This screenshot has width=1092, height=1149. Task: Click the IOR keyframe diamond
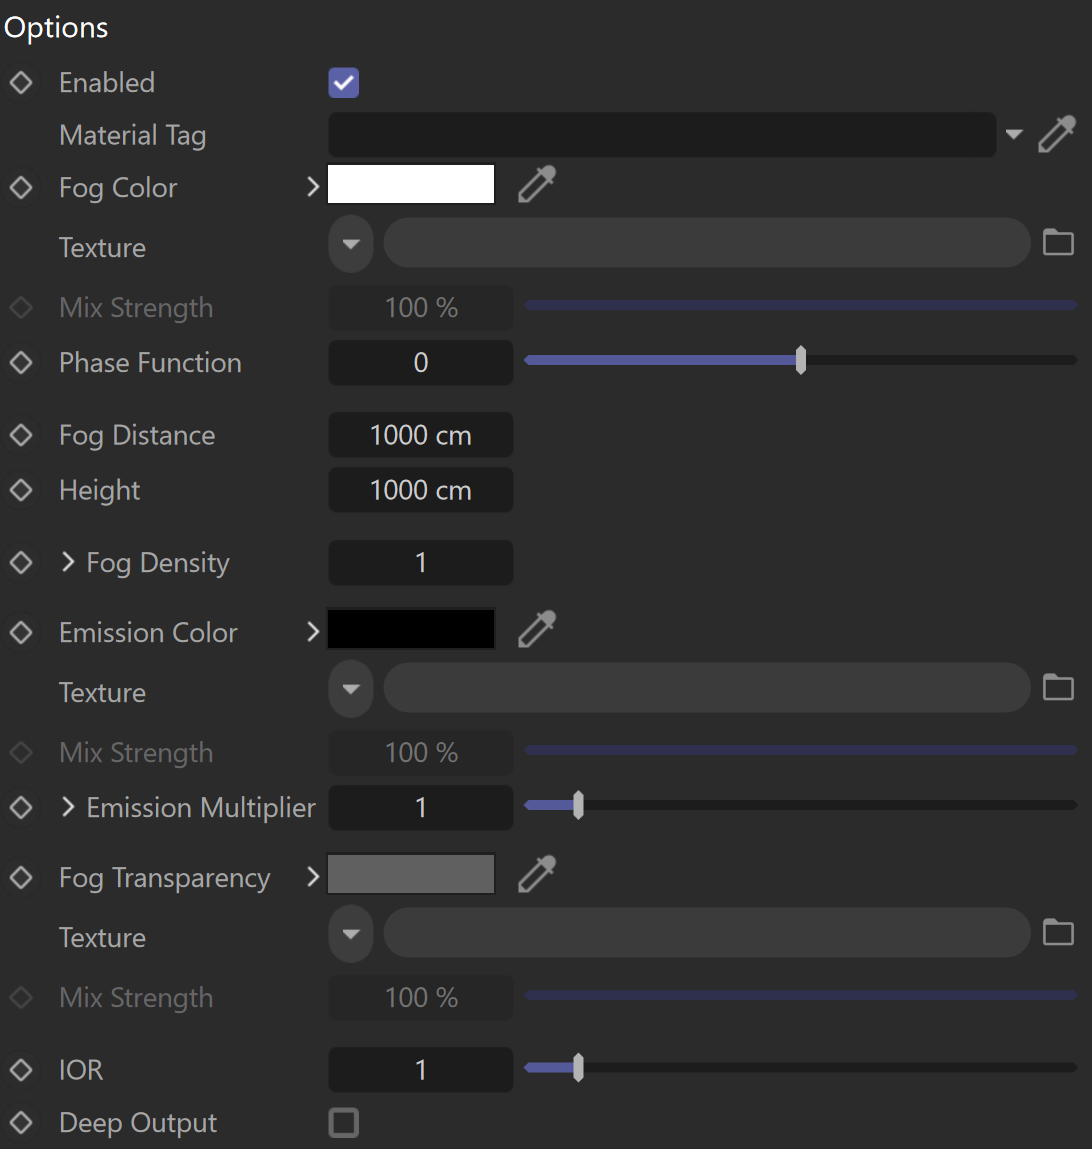21,1070
